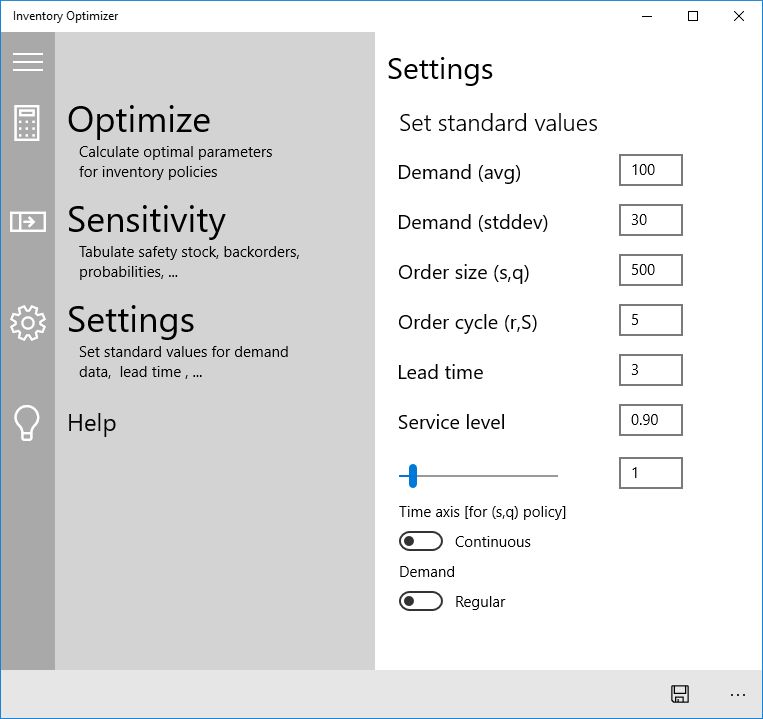Viewport: 763px width, 719px height.
Task: Click the calculator Optimize icon
Action: [x=27, y=123]
